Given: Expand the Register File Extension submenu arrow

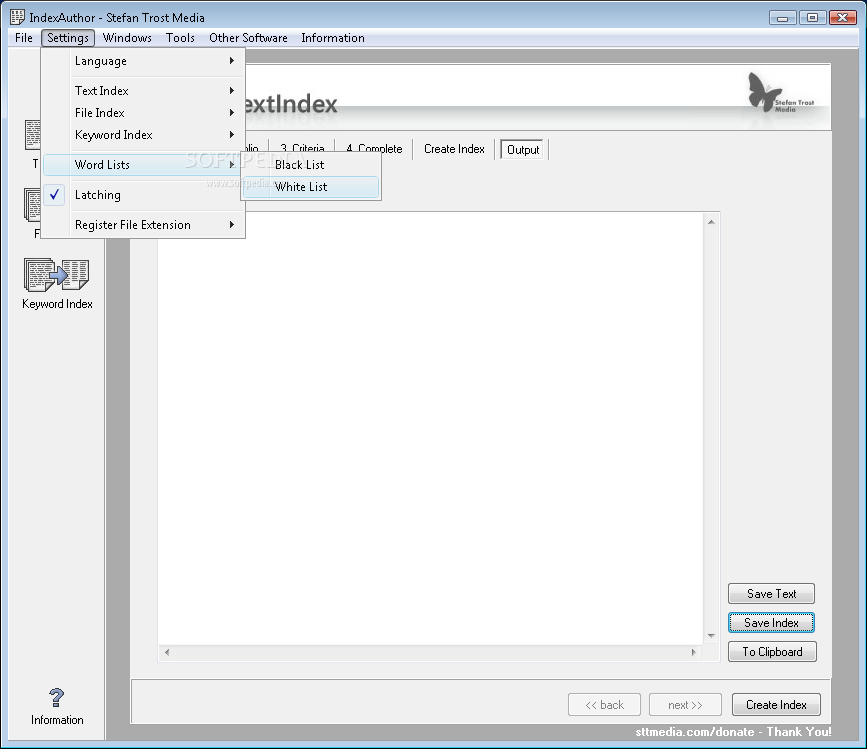Looking at the screenshot, I should tap(232, 224).
